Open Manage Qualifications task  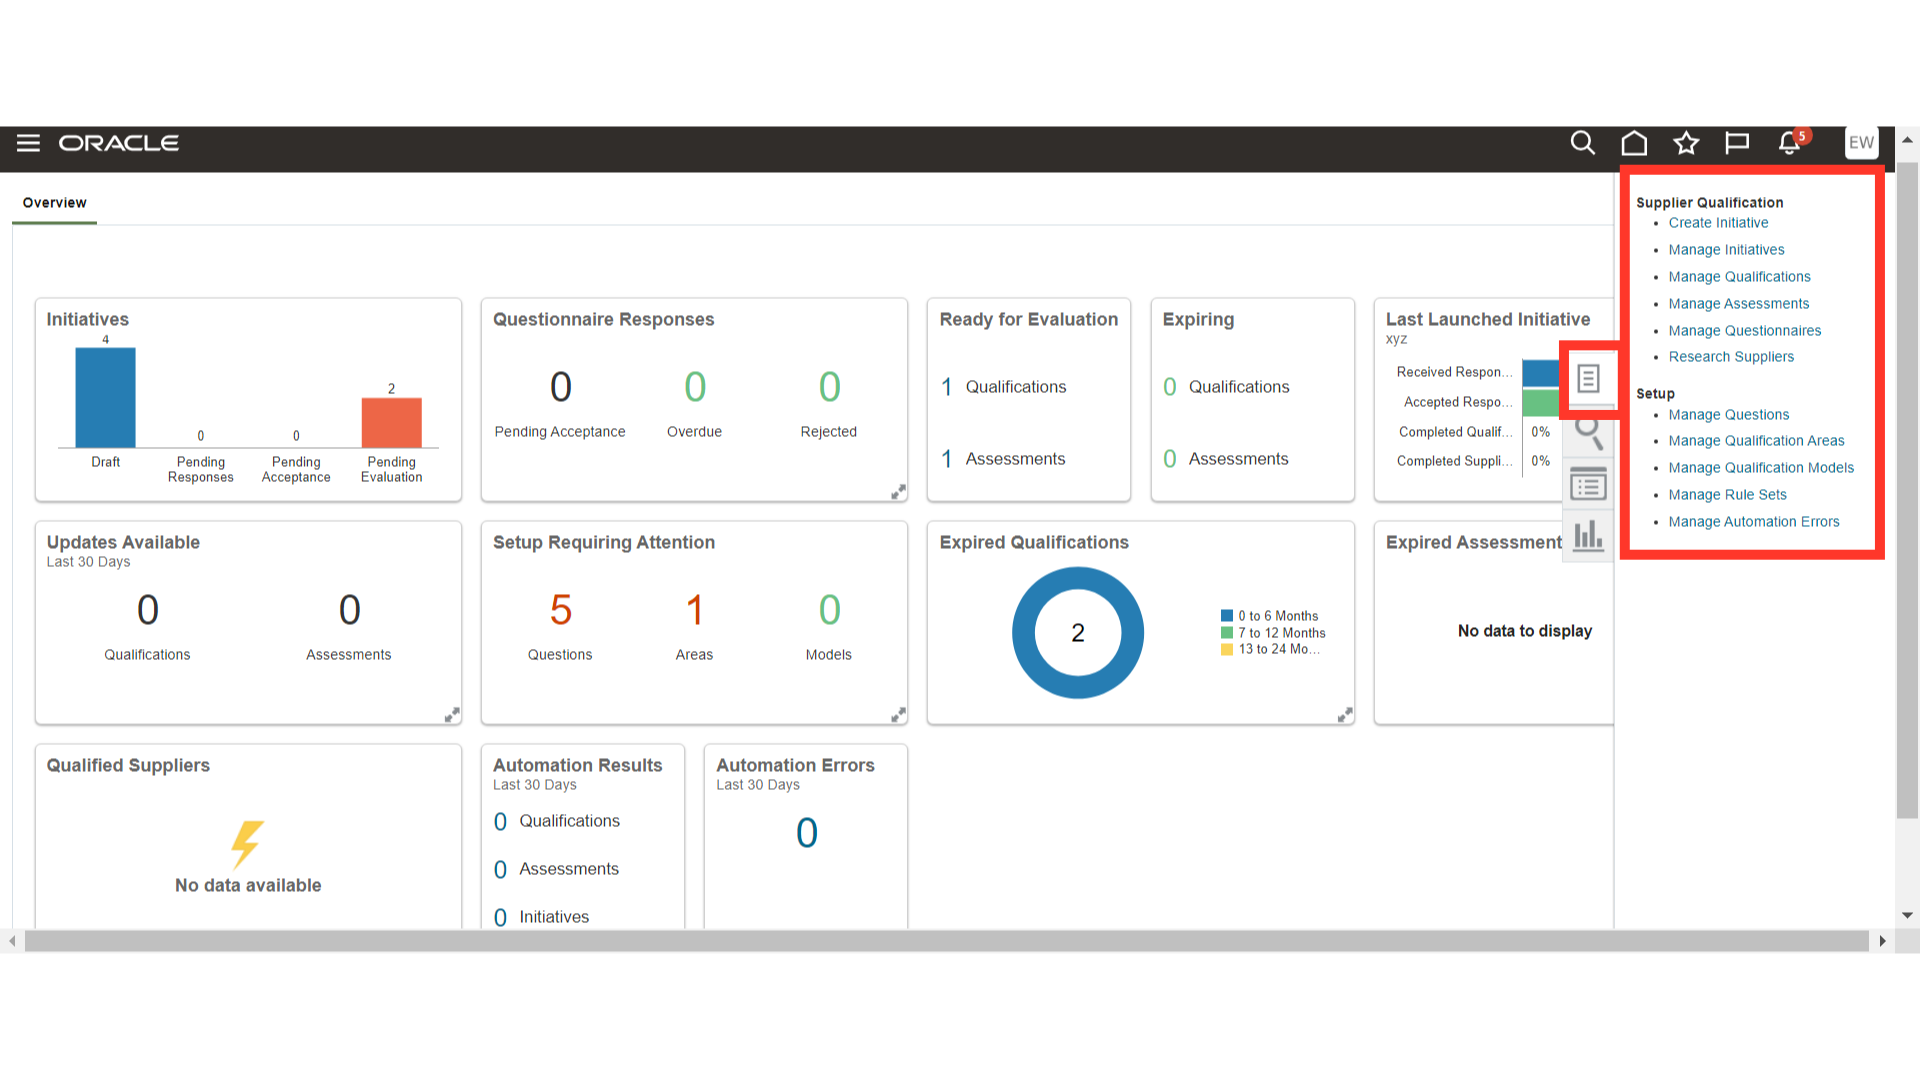1739,277
